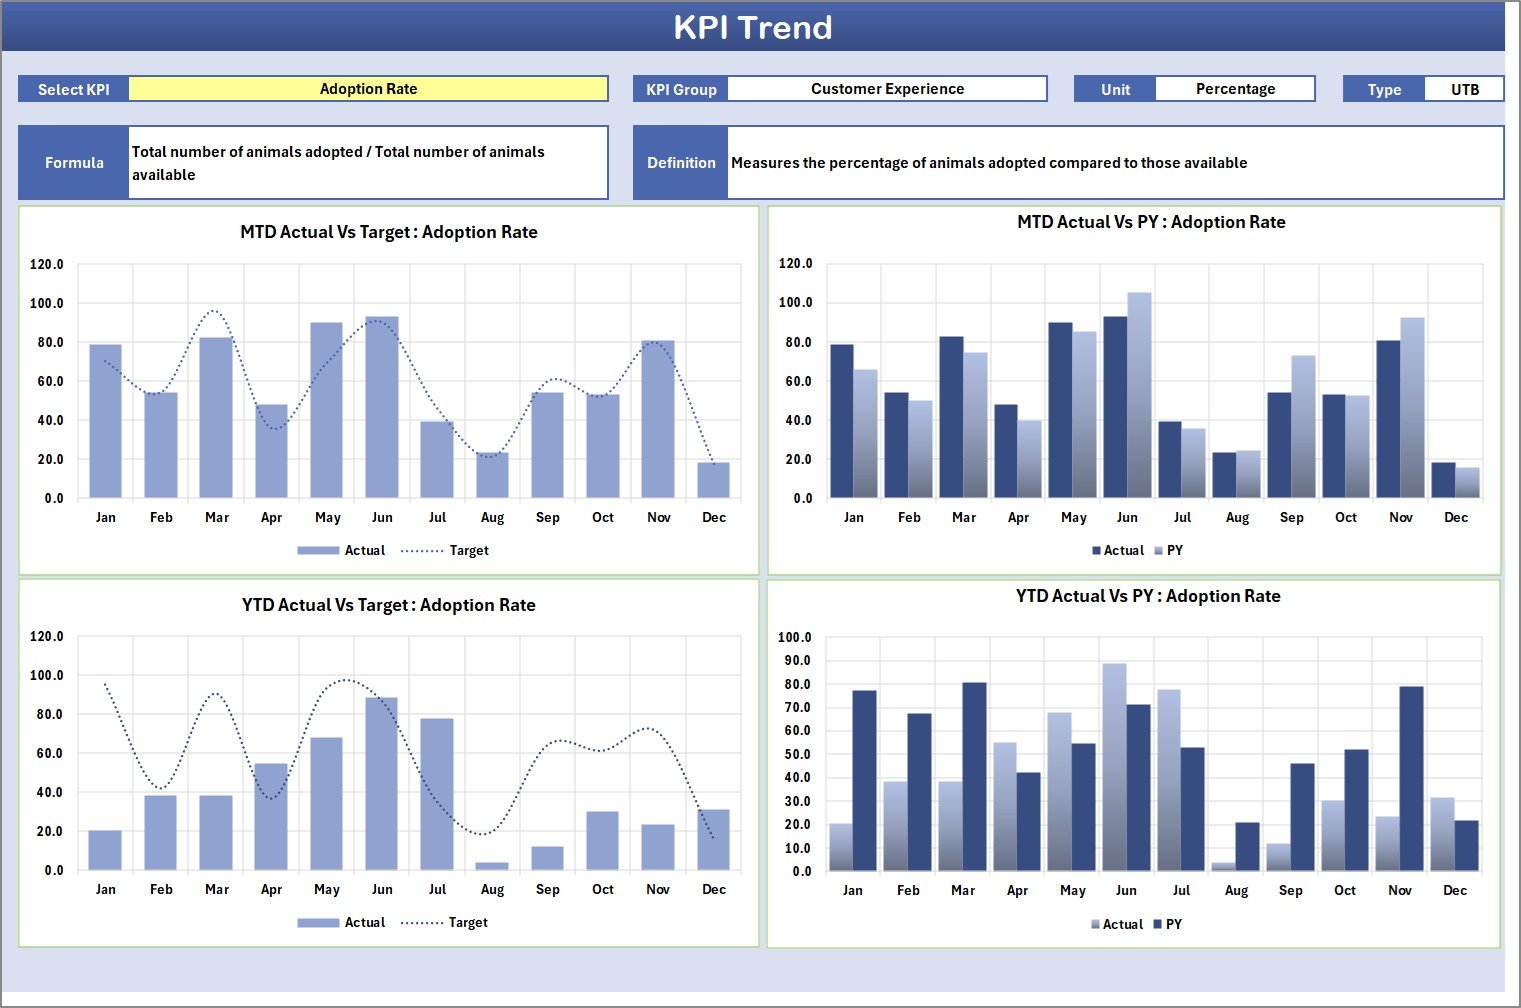Open the Select KPI Adoption Rate dropdown cell
This screenshot has height=1008, width=1521.
pyautogui.click(x=368, y=89)
